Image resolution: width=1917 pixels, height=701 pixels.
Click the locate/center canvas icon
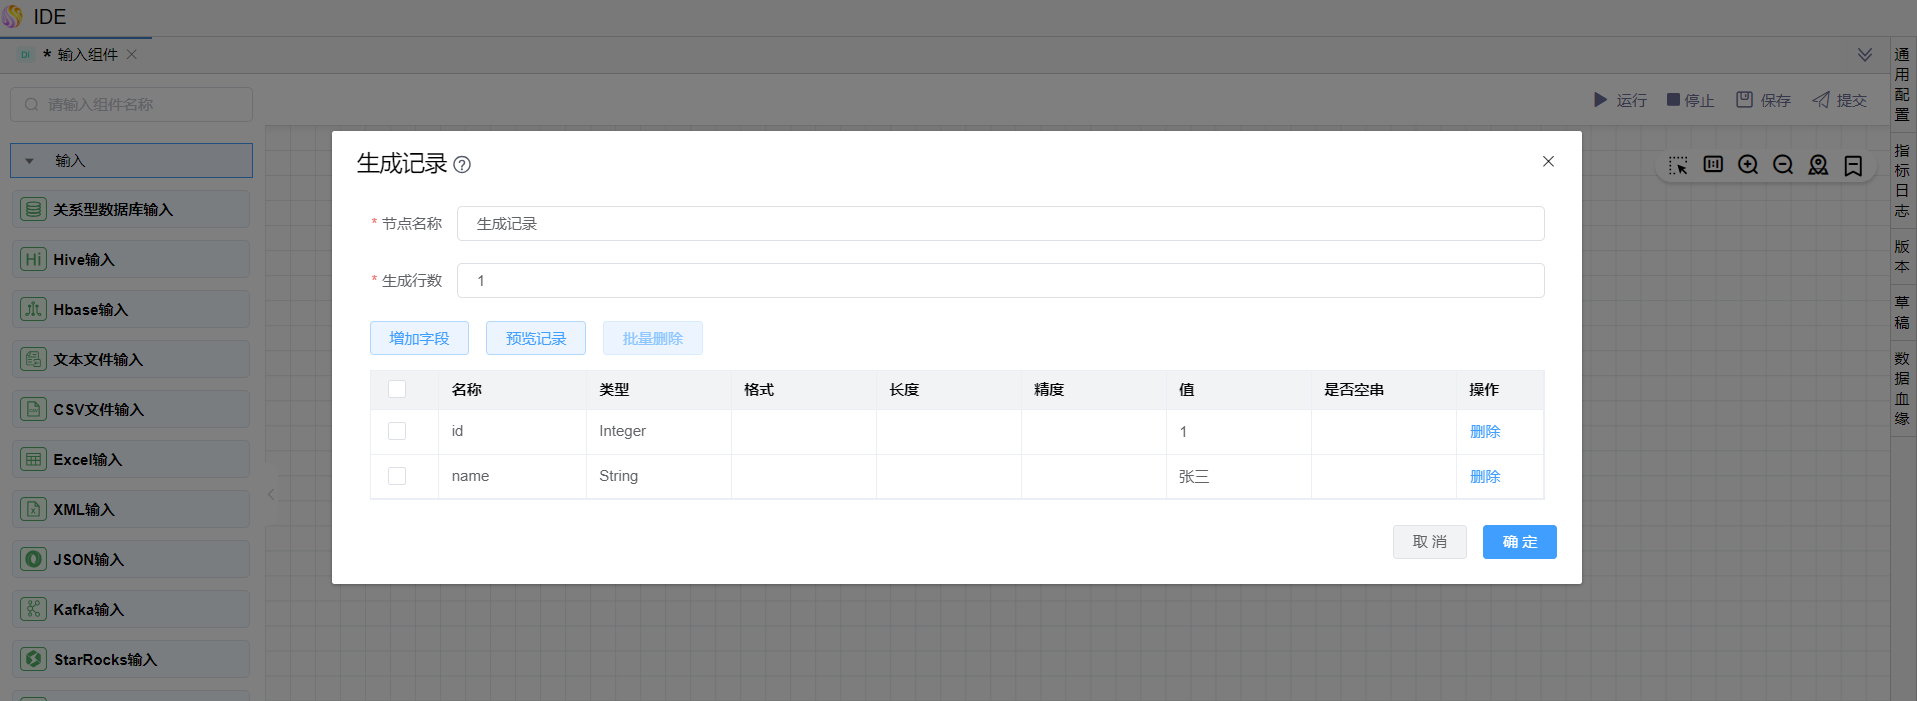coord(1818,165)
